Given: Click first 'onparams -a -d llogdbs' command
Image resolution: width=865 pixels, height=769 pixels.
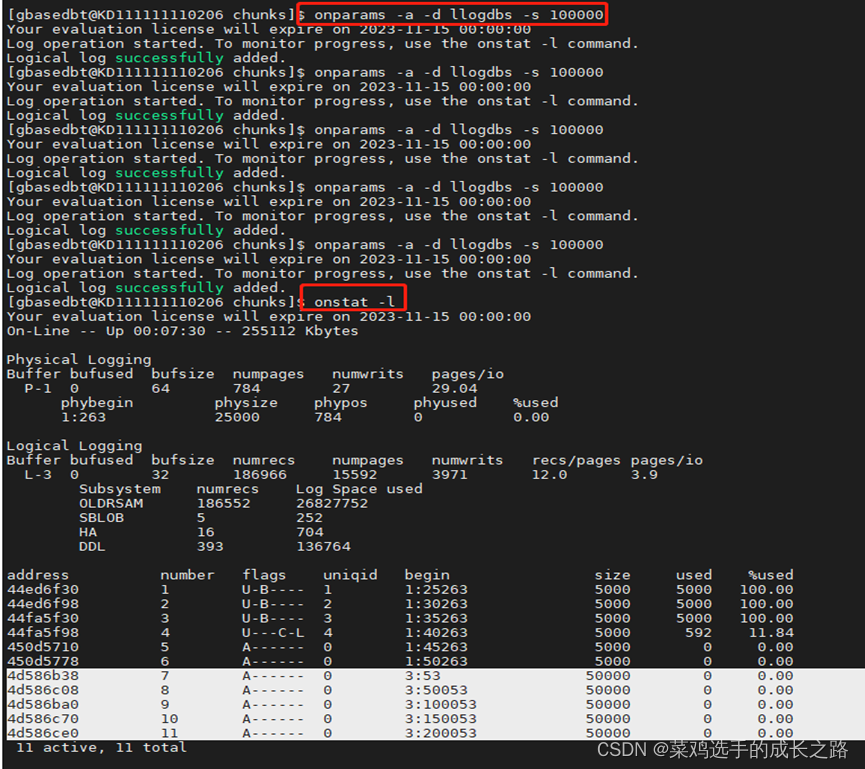Looking at the screenshot, I should pos(458,15).
